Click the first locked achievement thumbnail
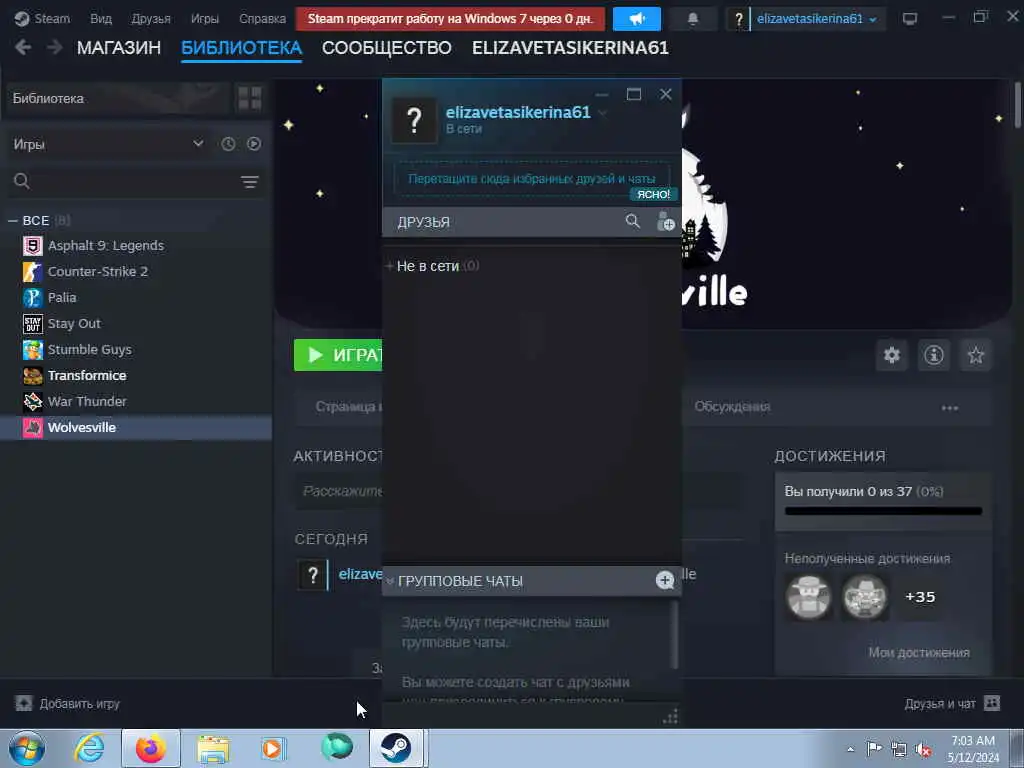Viewport: 1024px width, 768px height. click(808, 597)
